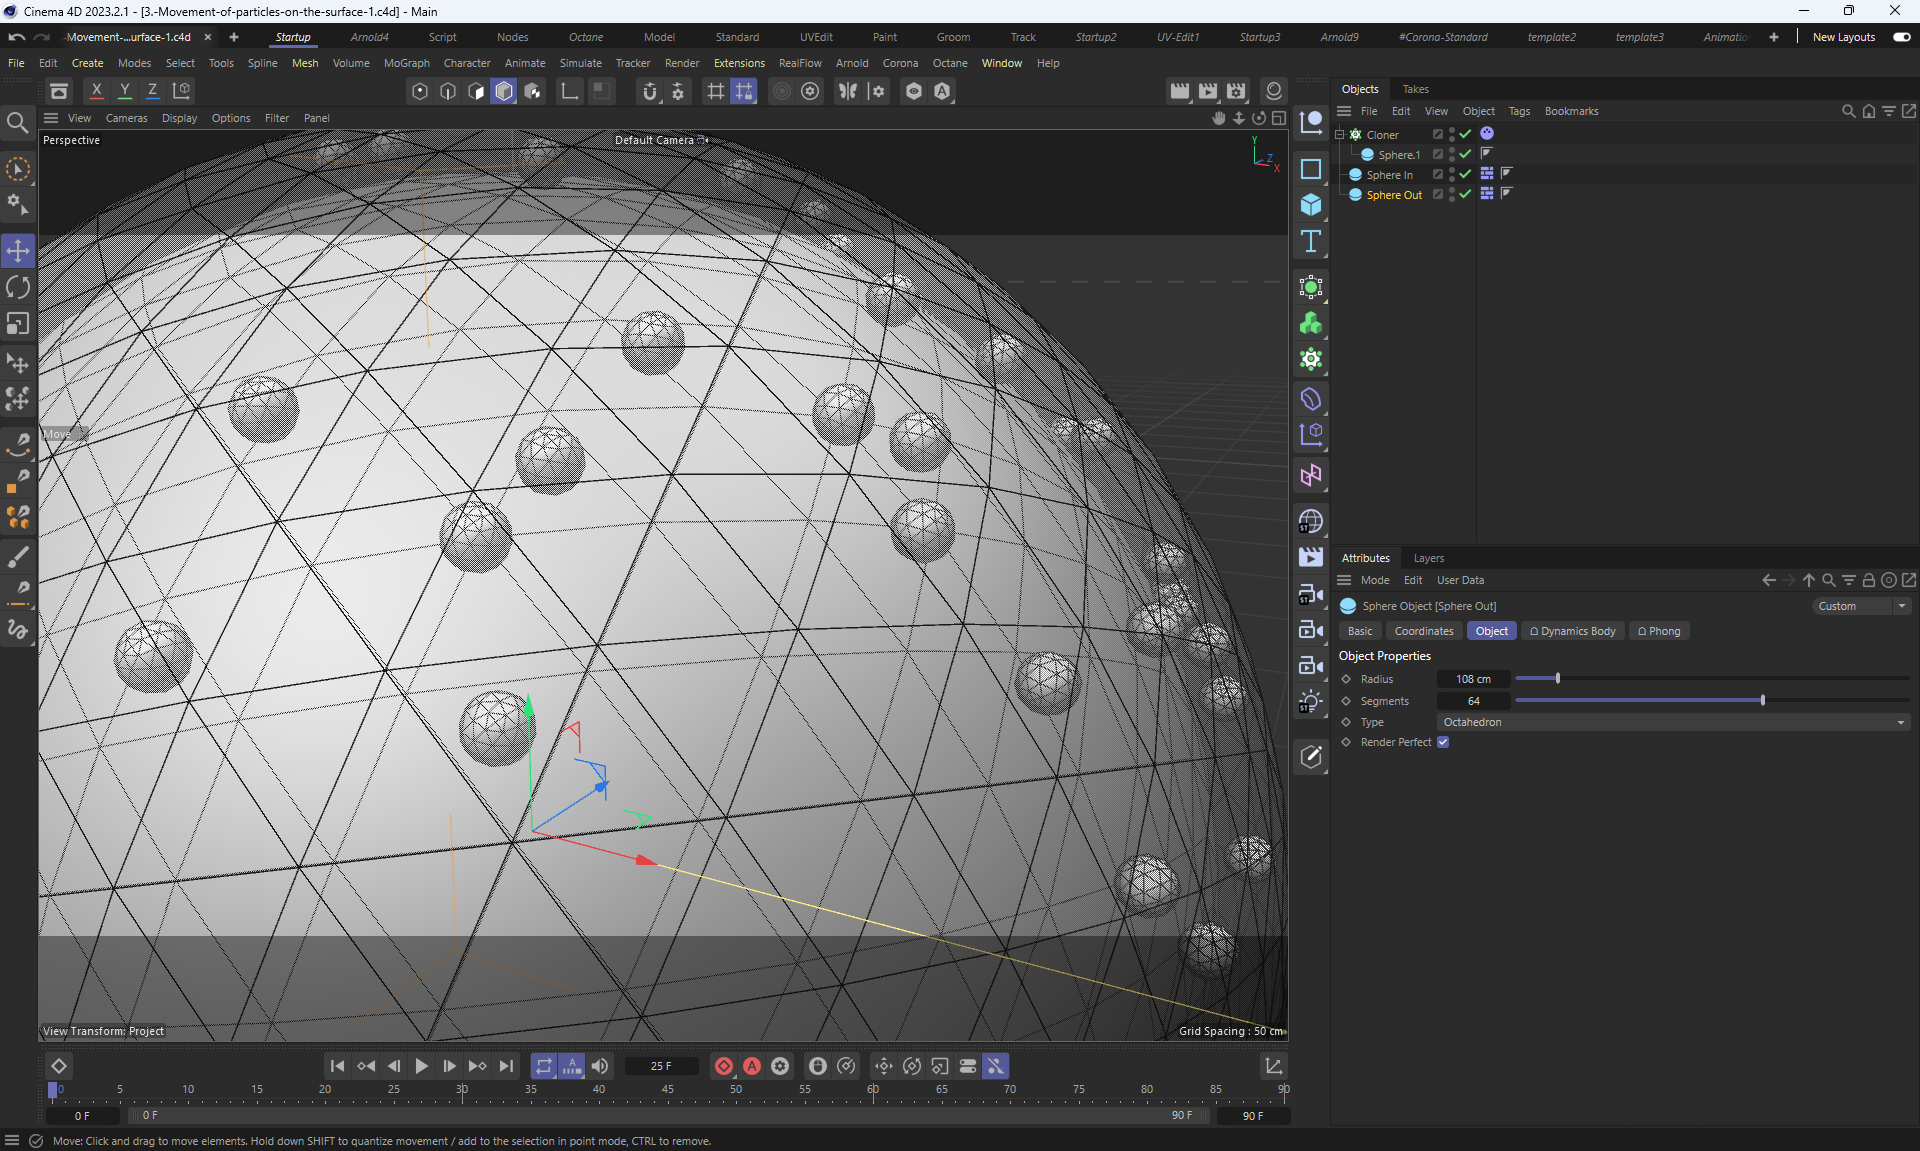The width and height of the screenshot is (1920, 1151).
Task: Select the Rotate tool in left toolbar
Action: click(18, 287)
